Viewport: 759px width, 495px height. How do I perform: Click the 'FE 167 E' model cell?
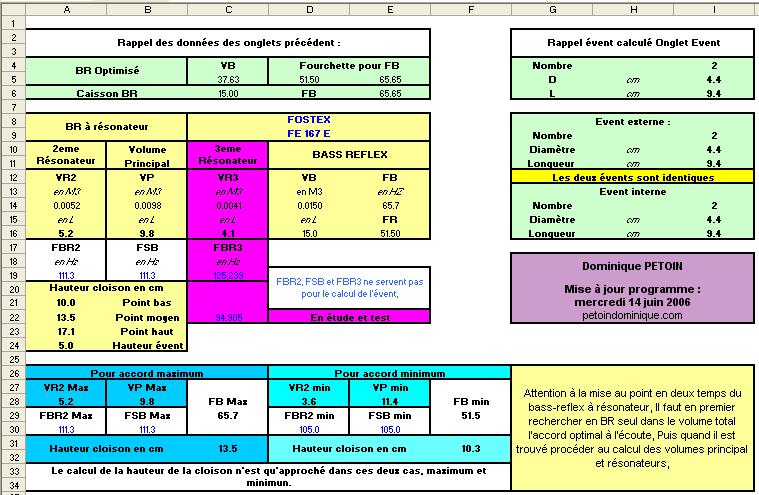[x=308, y=134]
